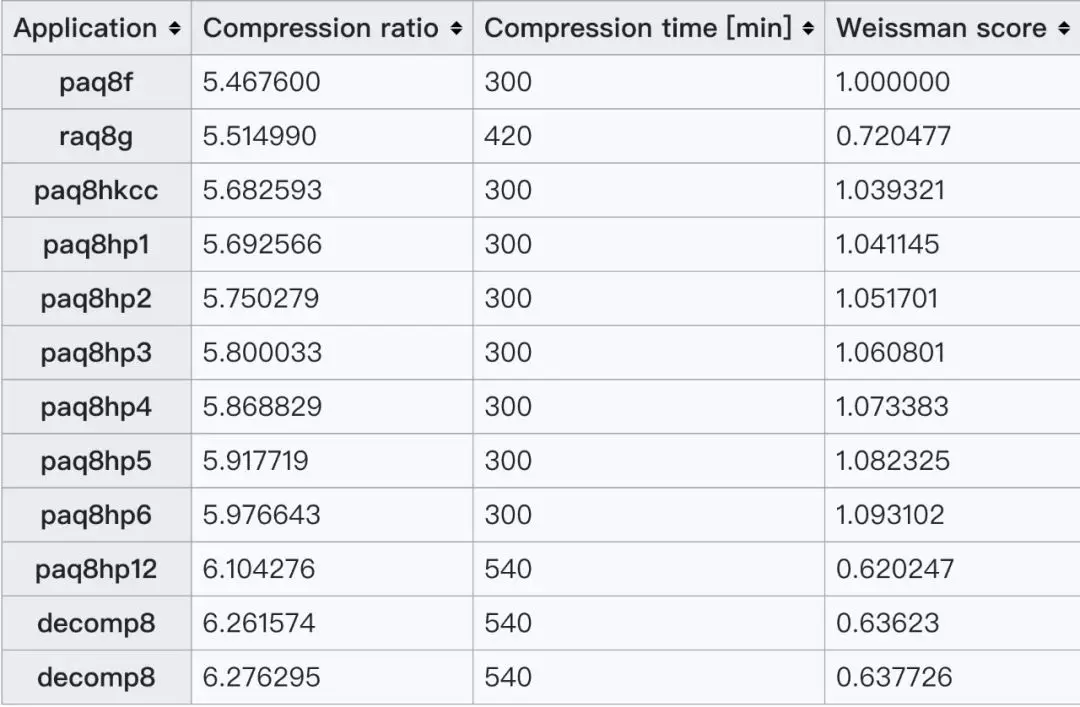Sort by Weissman score arrows icon
The image size is (1080, 707).
tap(1064, 28)
